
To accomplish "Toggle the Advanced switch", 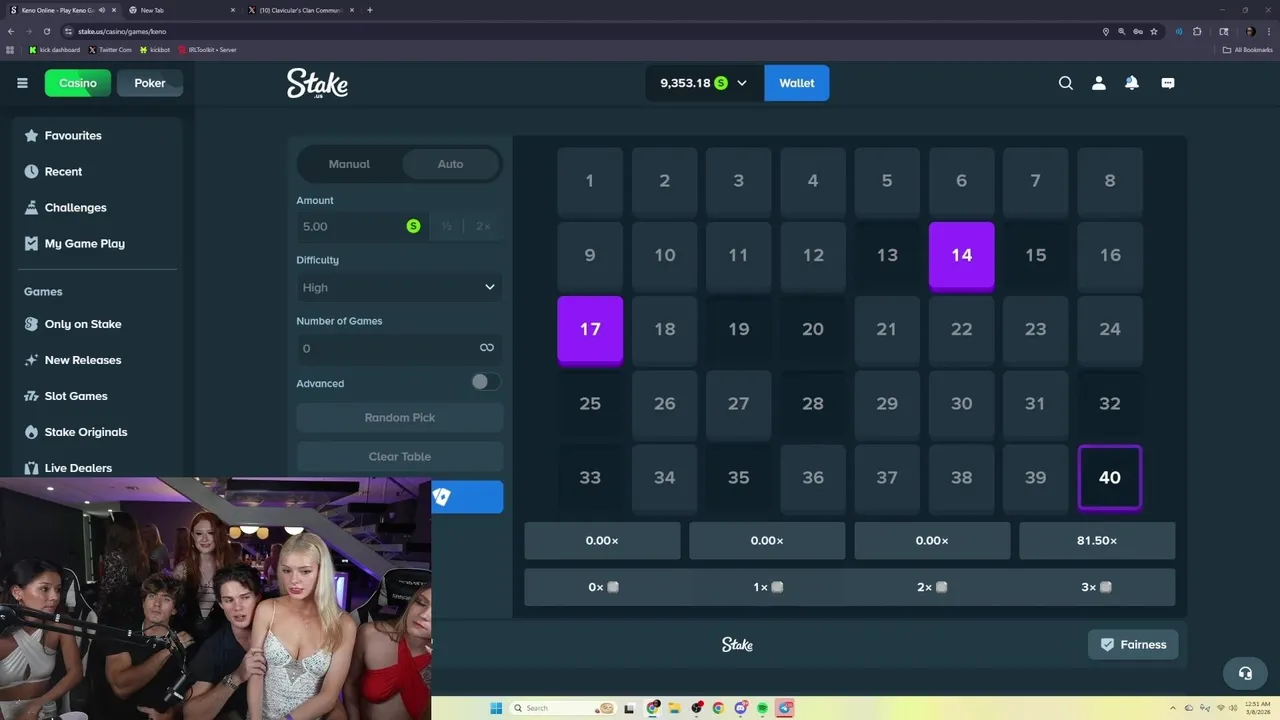I will pyautogui.click(x=486, y=382).
